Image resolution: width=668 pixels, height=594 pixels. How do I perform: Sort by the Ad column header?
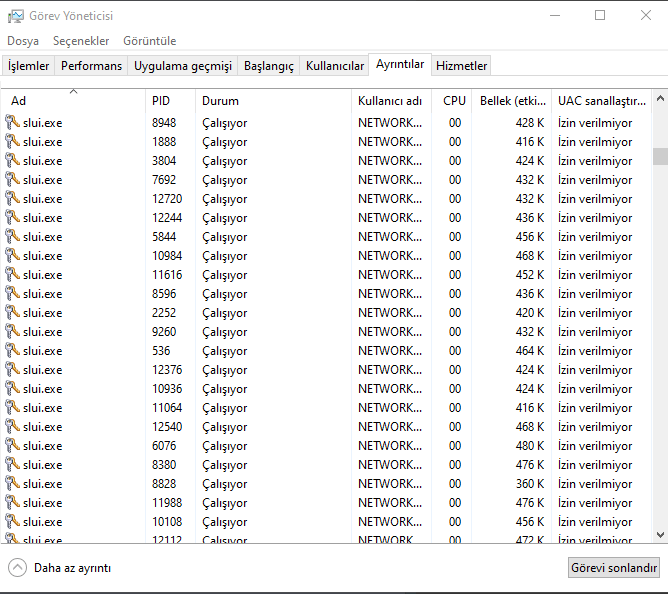point(73,101)
